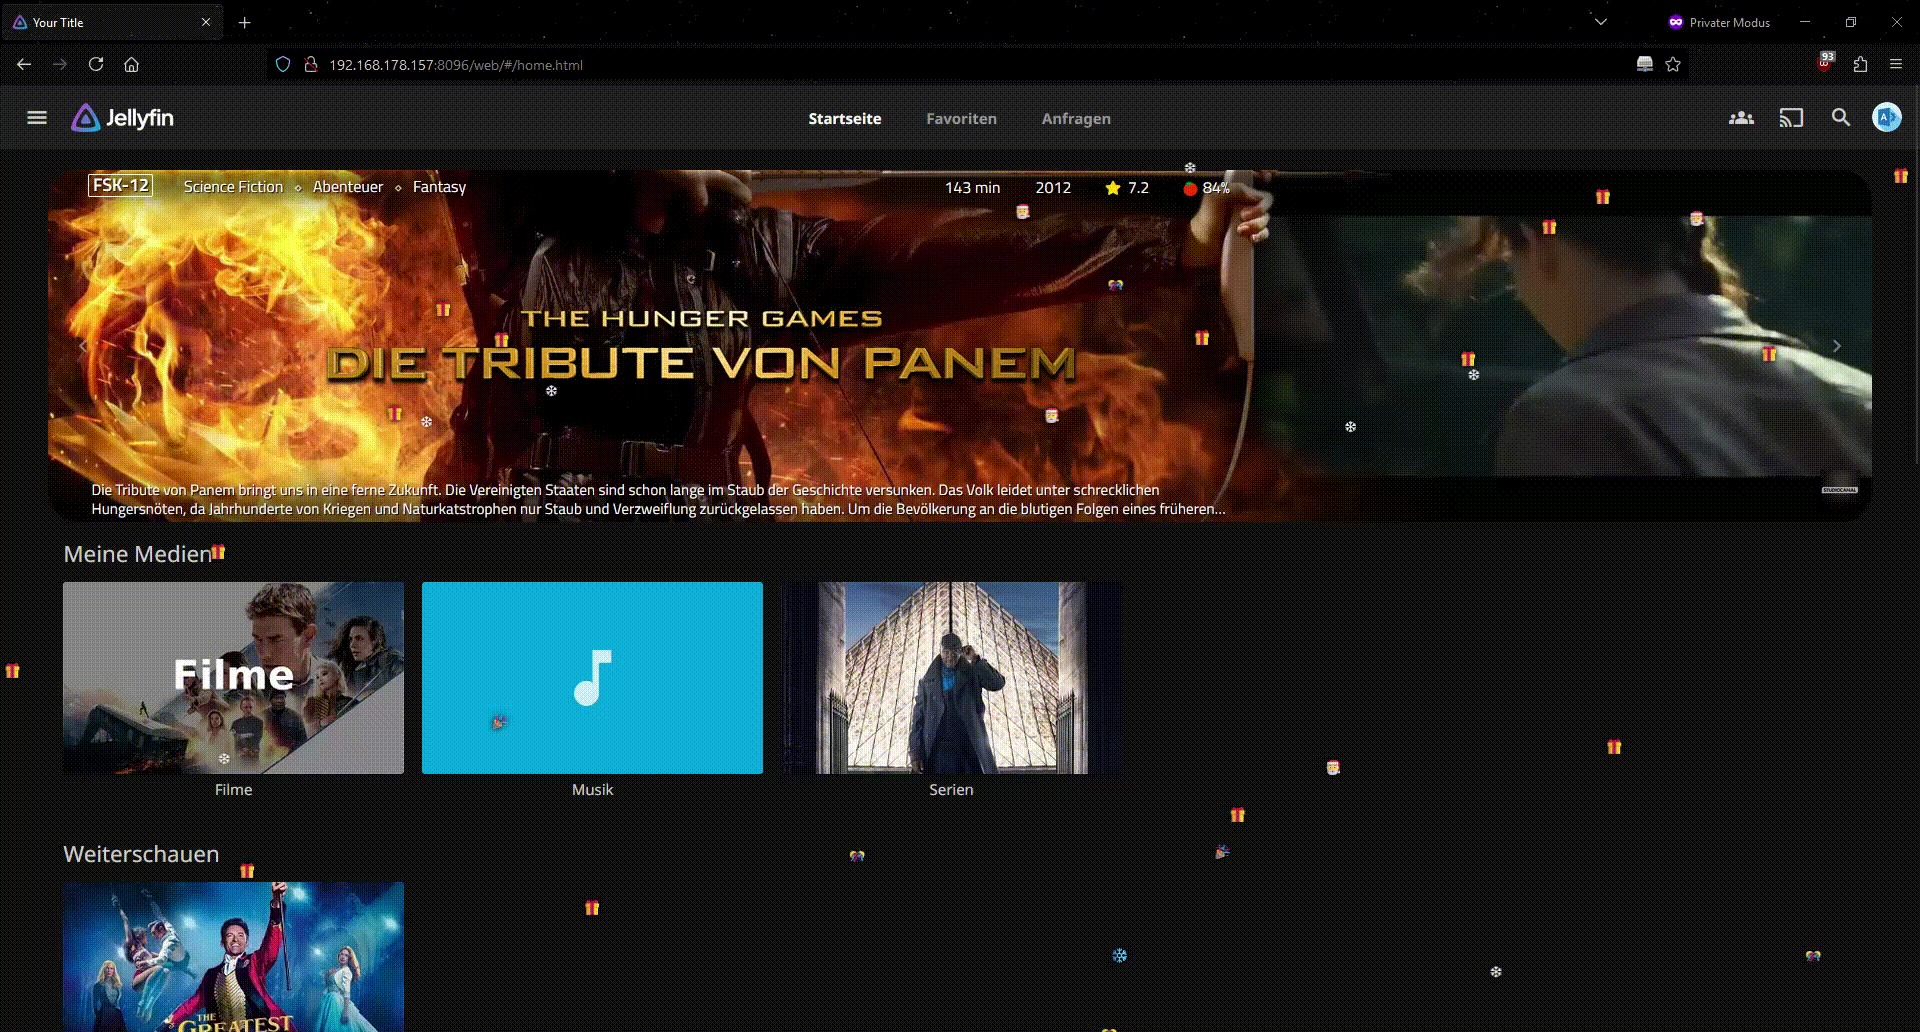1920x1032 pixels.
Task: Click the Die Tribute von Panem title logo
Action: (x=701, y=346)
